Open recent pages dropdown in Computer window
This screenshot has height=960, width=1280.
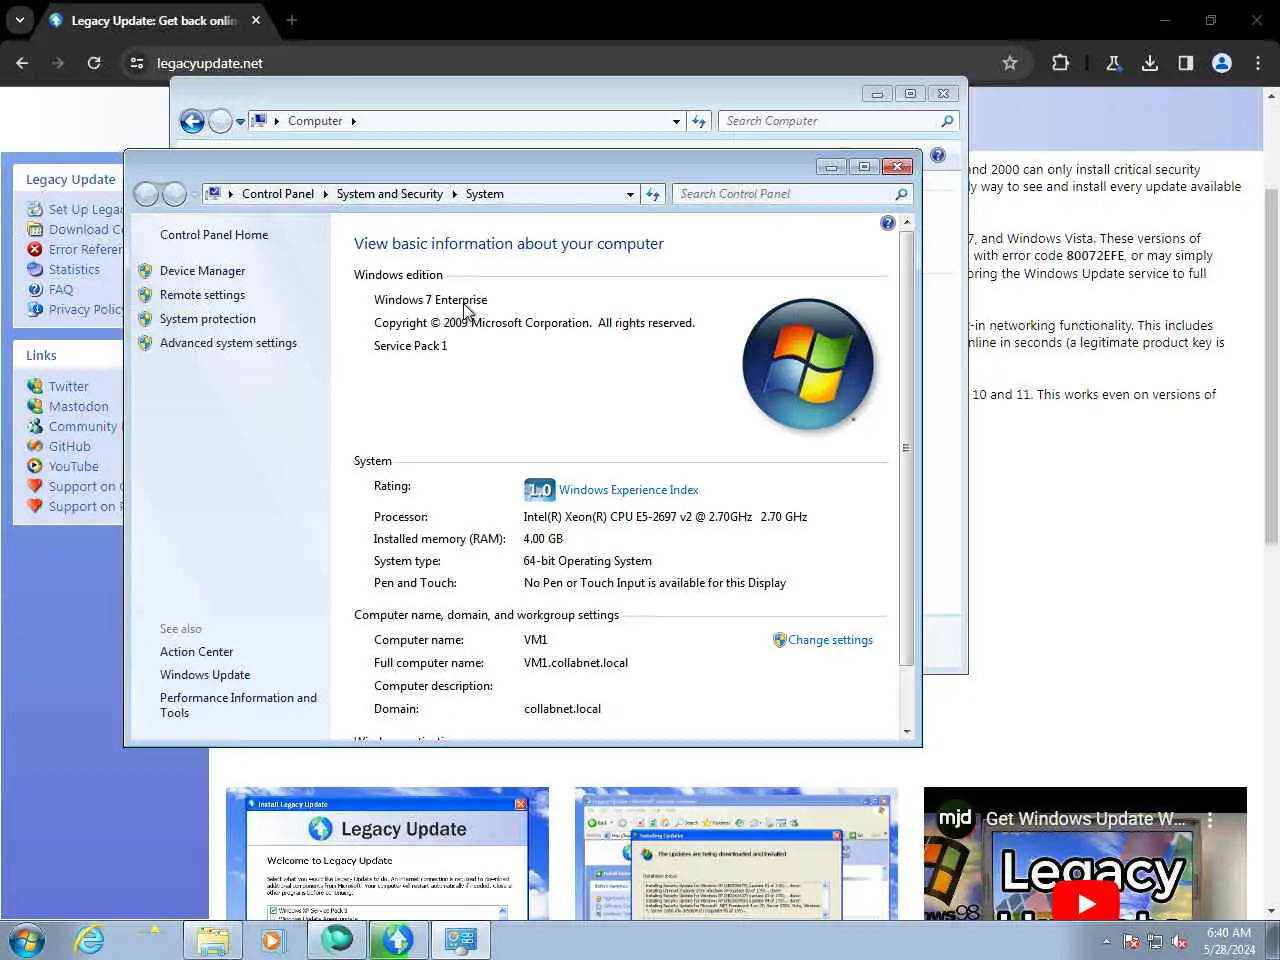(240, 122)
